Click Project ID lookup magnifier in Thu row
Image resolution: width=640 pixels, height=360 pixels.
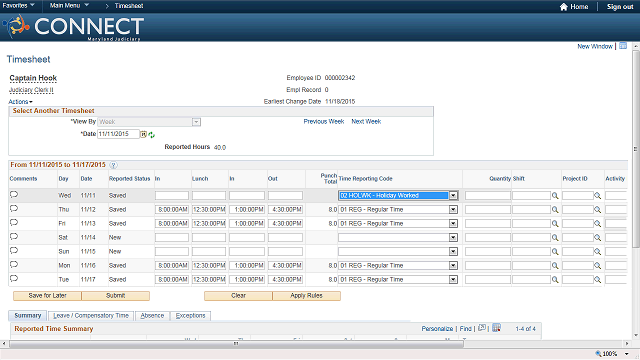pyautogui.click(x=598, y=210)
